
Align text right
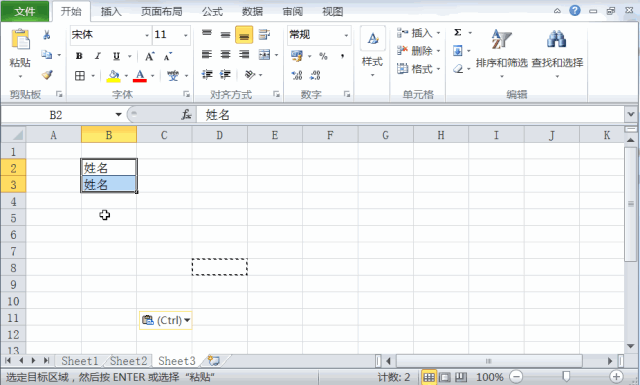point(244,54)
